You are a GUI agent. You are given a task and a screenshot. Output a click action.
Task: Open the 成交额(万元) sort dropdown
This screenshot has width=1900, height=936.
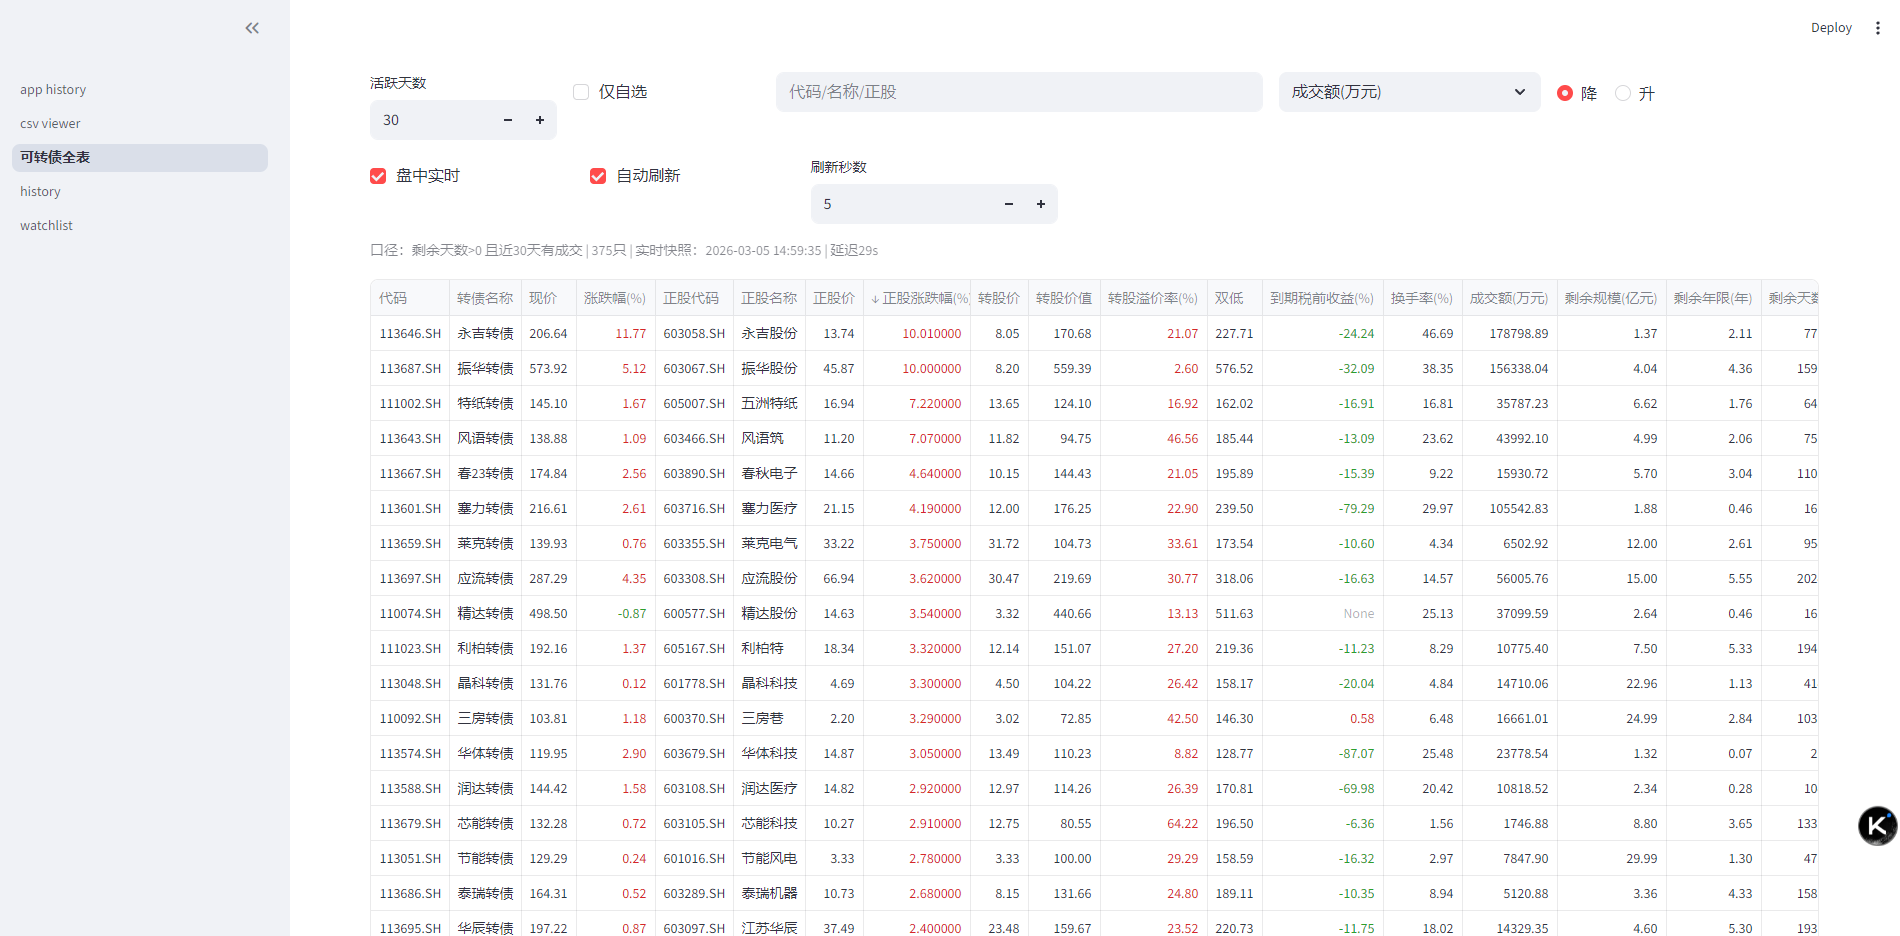(x=1408, y=92)
